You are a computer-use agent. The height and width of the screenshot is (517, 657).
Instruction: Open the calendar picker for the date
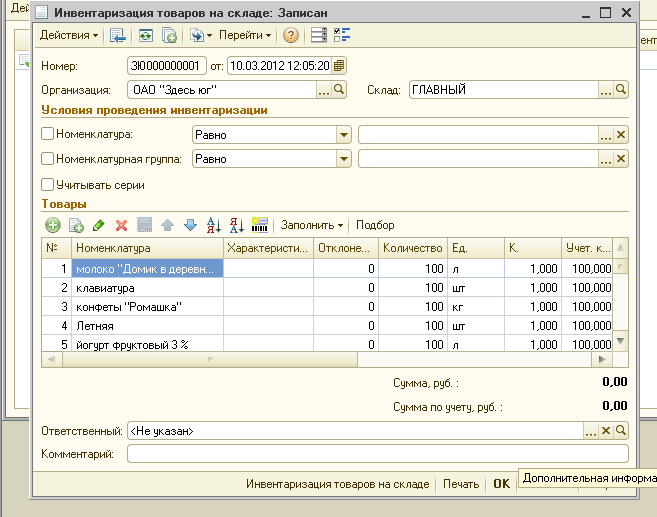(x=339, y=66)
